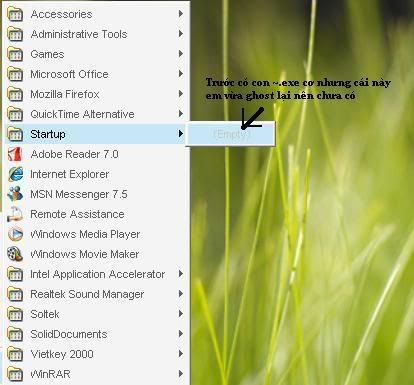Image resolution: width=414 pixels, height=385 pixels.
Task: Click the Windows Movie Maker icon
Action: (15, 254)
